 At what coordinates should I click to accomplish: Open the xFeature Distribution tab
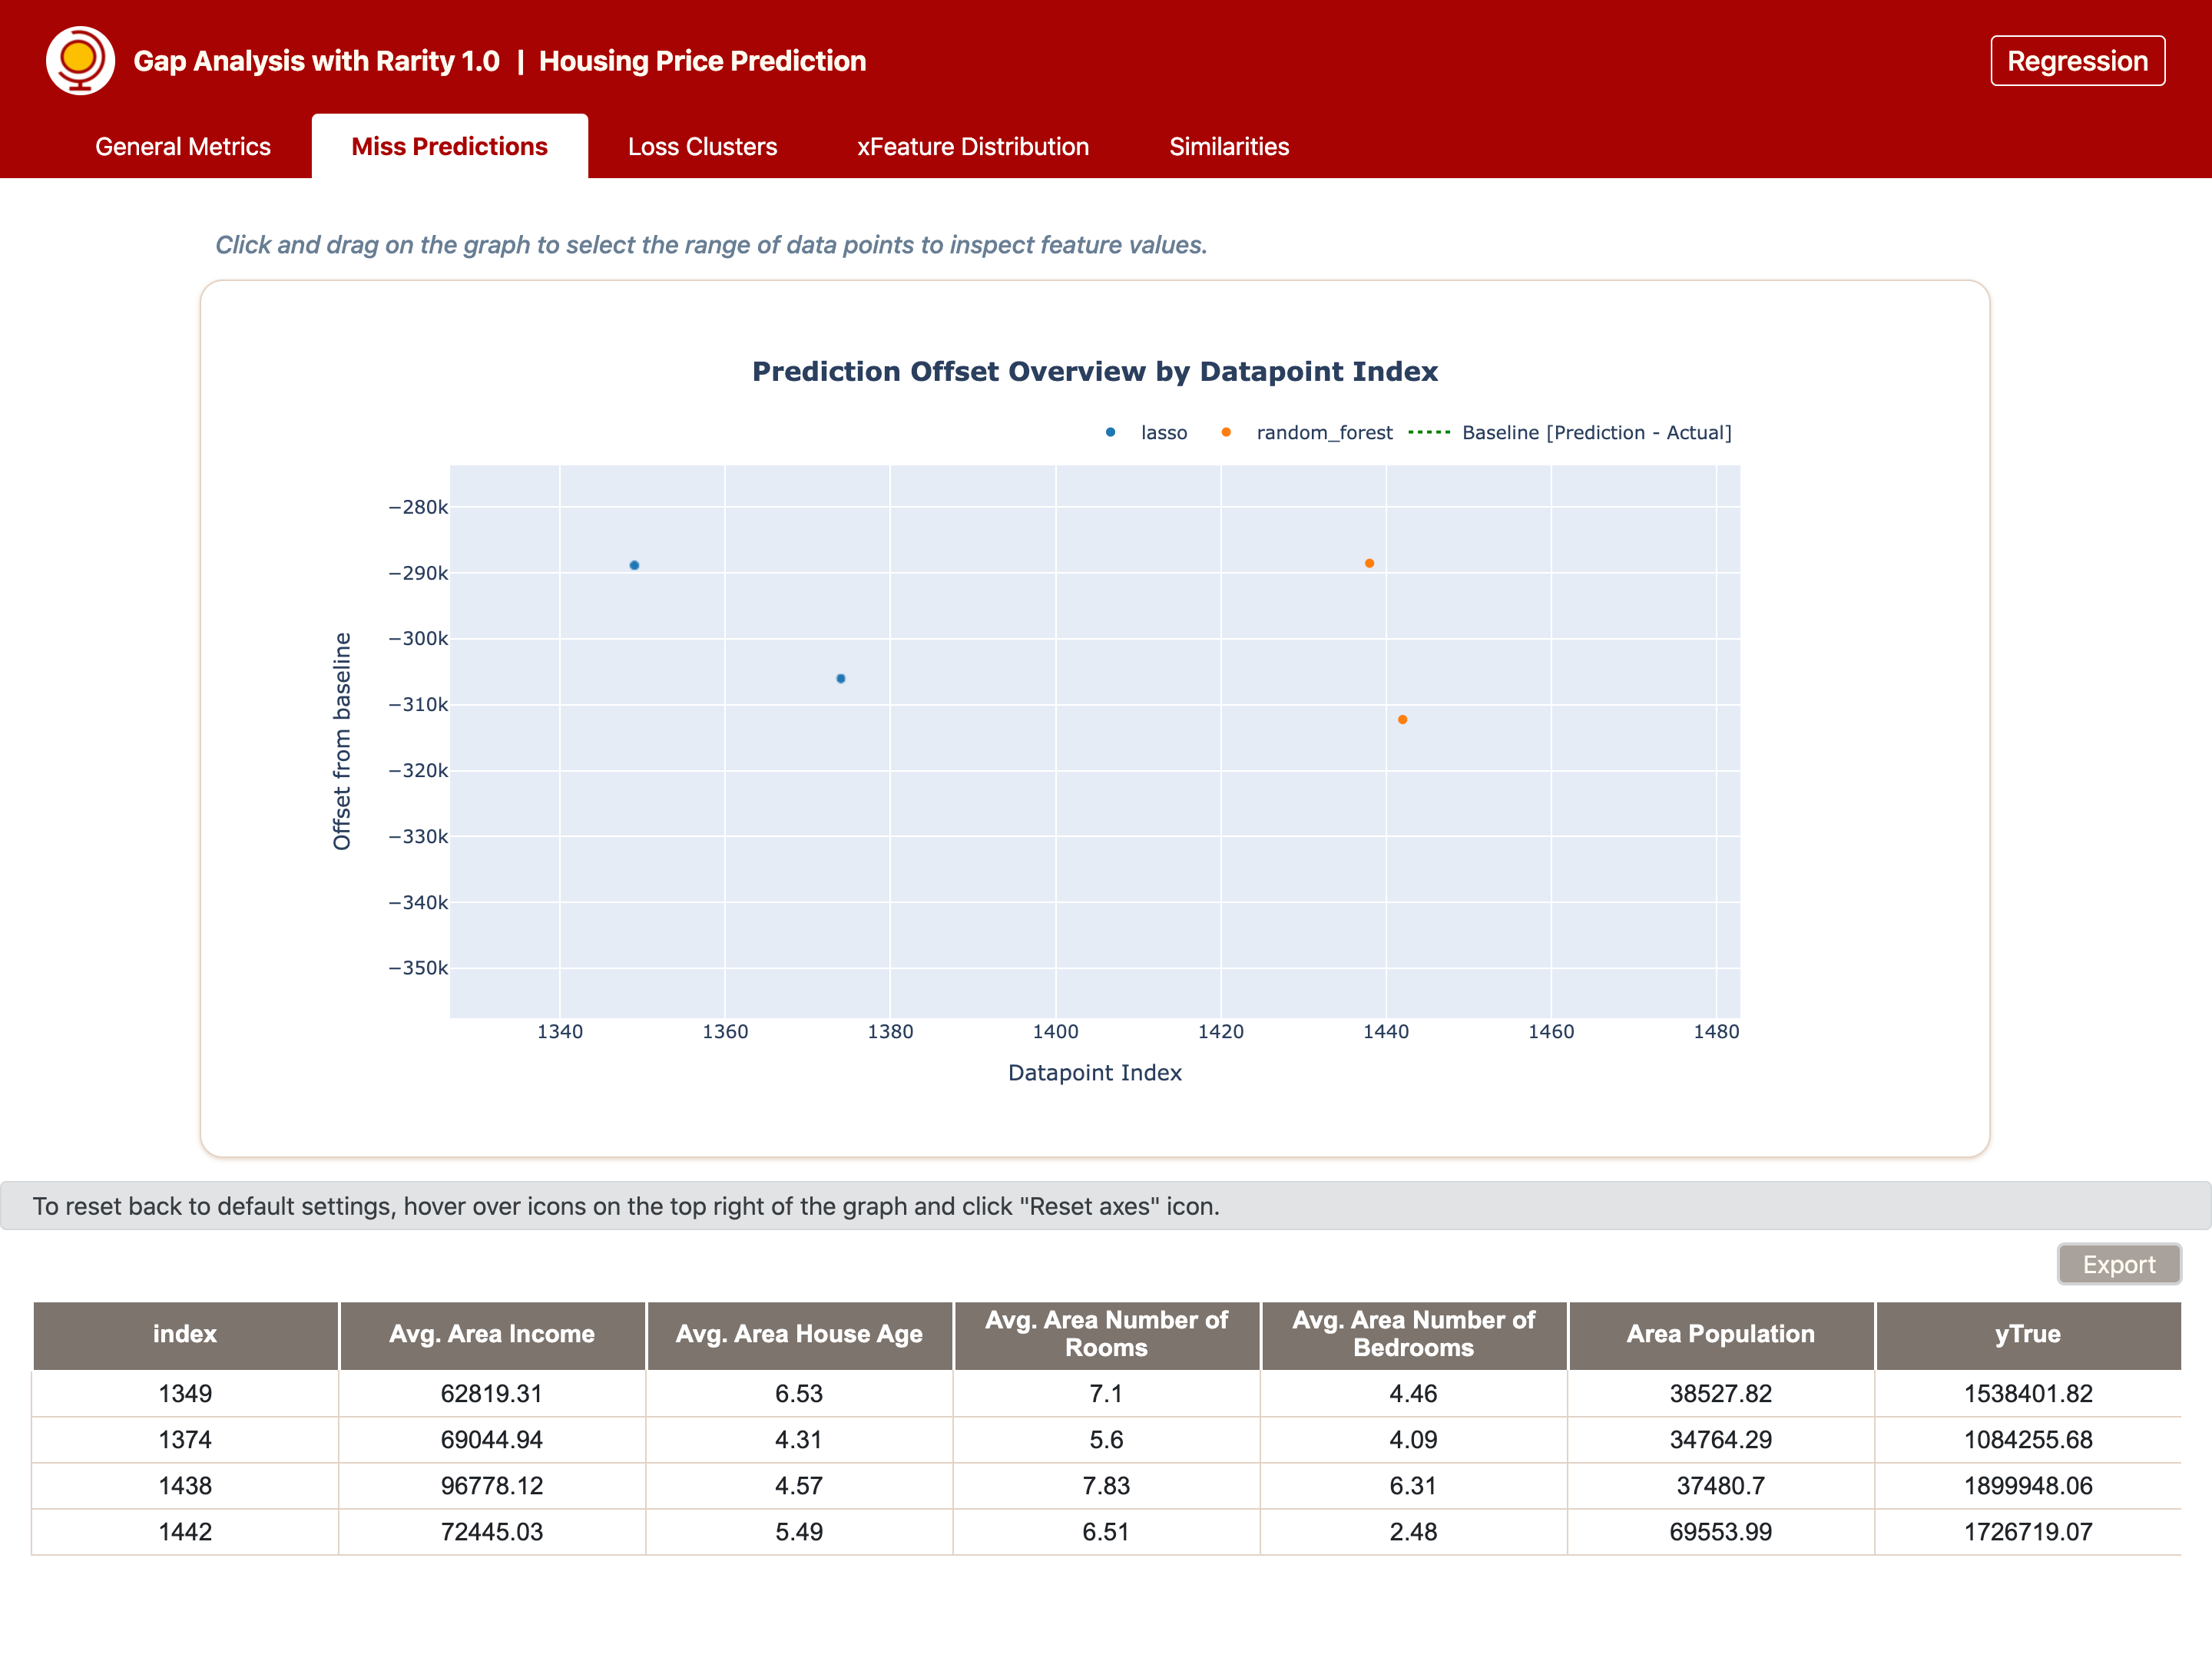pyautogui.click(x=973, y=147)
